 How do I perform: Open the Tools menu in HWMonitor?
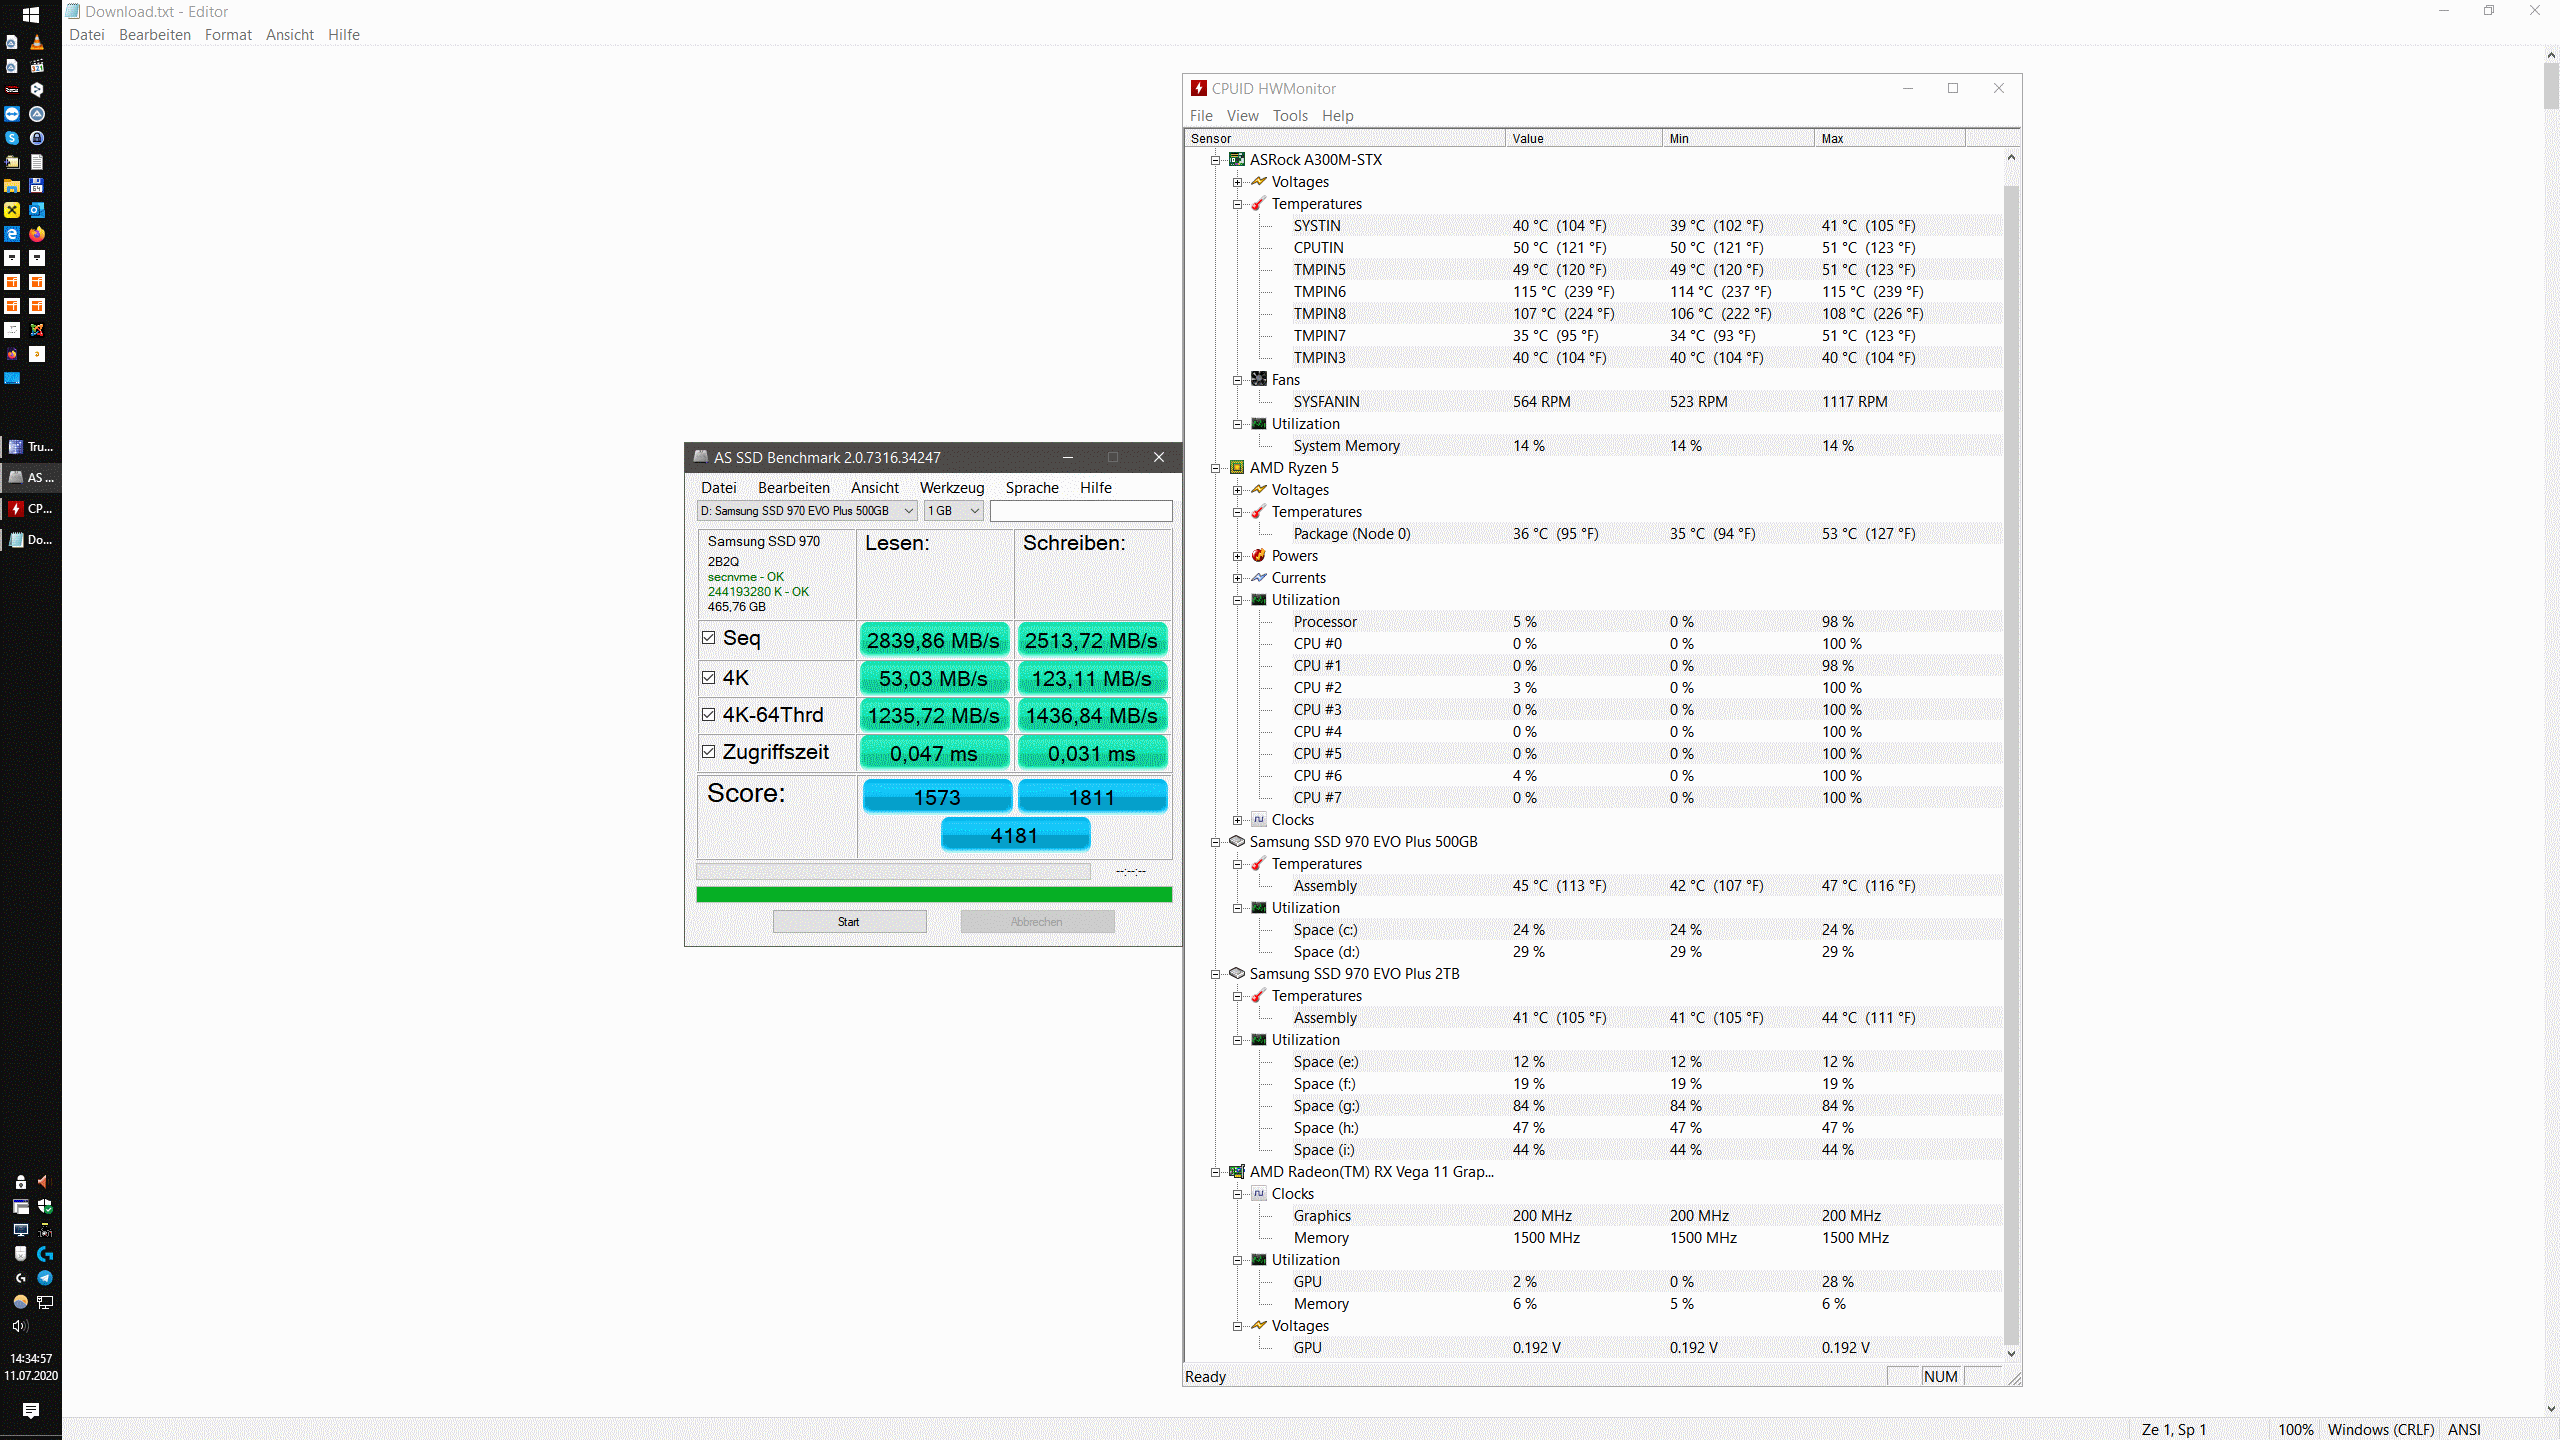[x=1290, y=116]
